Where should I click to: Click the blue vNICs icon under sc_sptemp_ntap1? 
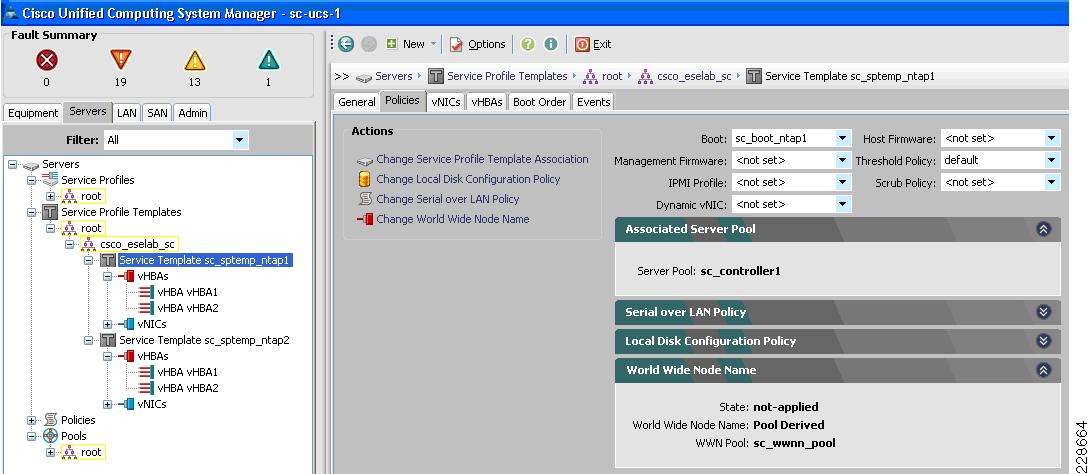point(126,324)
